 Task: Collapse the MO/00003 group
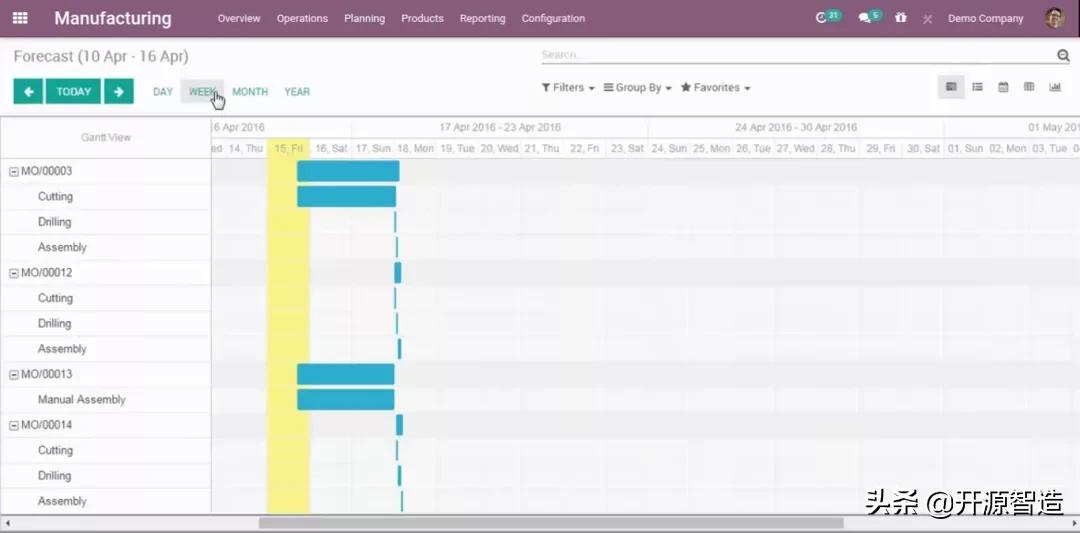coord(13,171)
